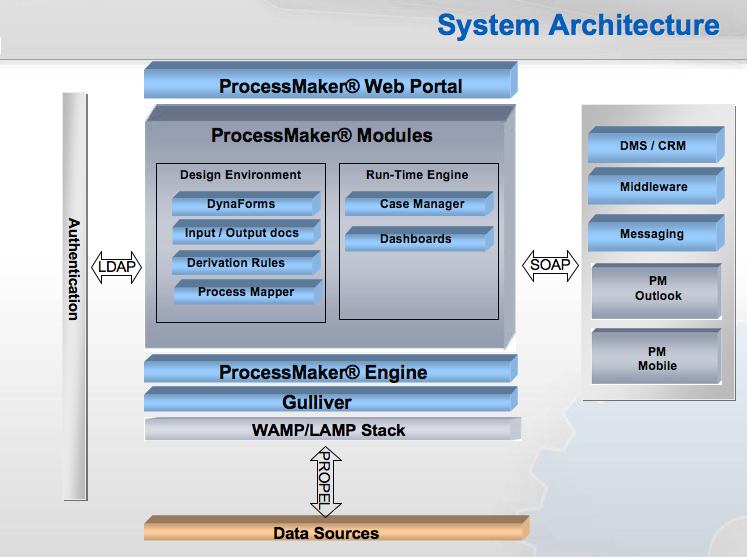Image resolution: width=747 pixels, height=557 pixels.
Task: Click the WAMP/LAMP Stack bar
Action: pyautogui.click(x=331, y=431)
